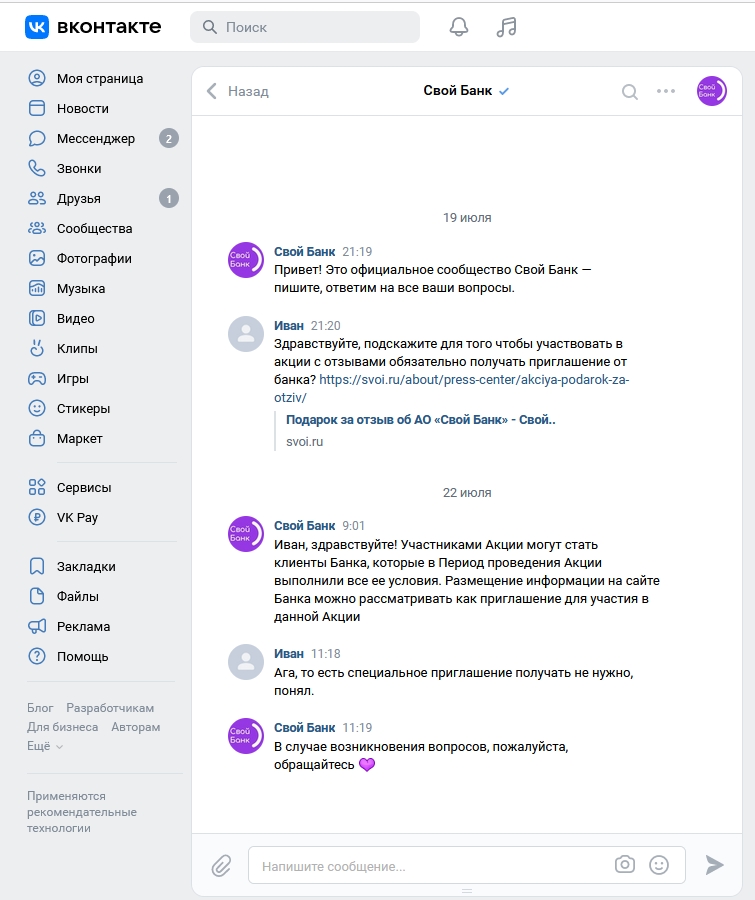Open the music note player icon

click(x=507, y=27)
